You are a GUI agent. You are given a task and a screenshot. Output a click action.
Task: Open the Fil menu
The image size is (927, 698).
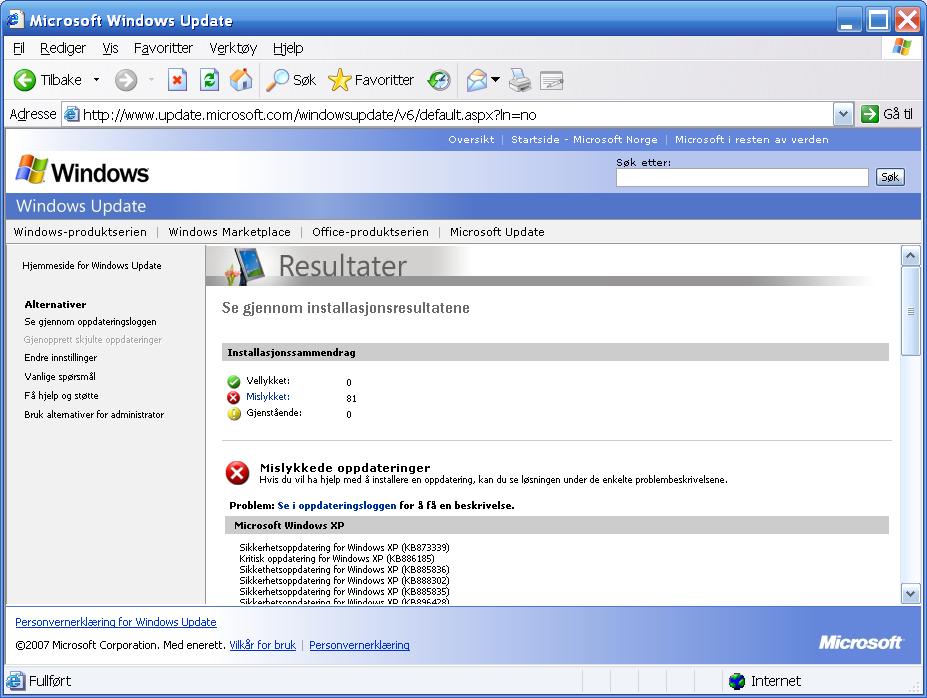pos(19,48)
